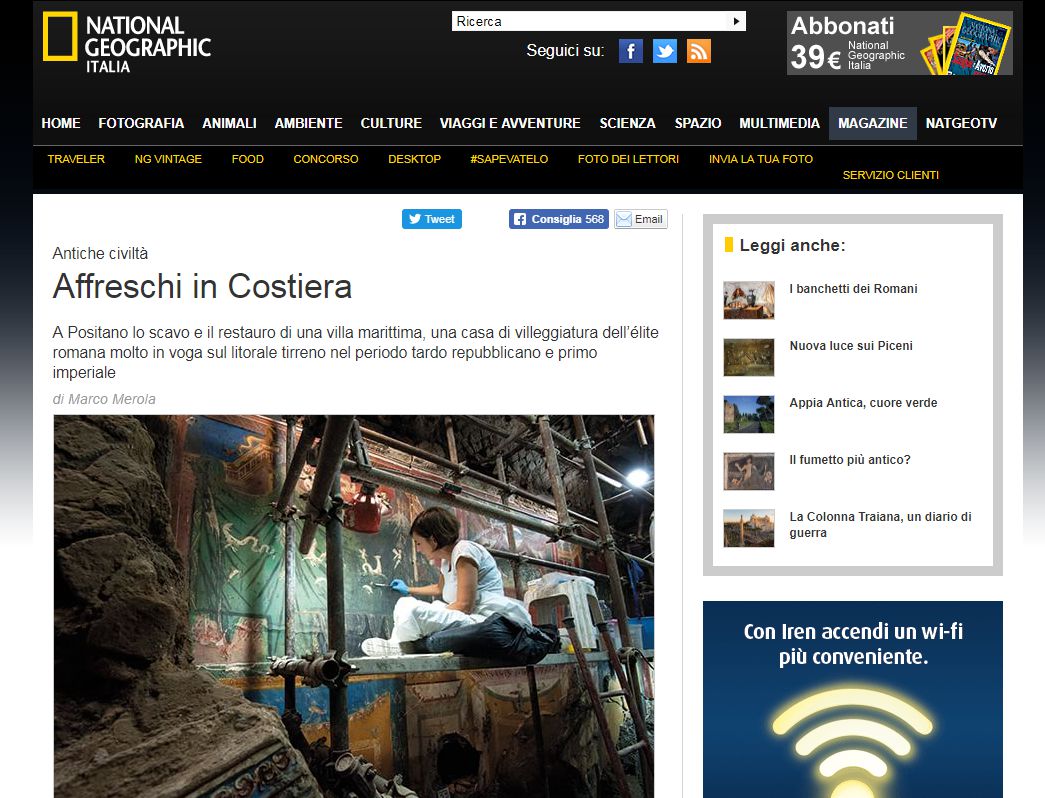
Task: Open thumbnail for Appia Antica, cuore verde
Action: (x=749, y=414)
